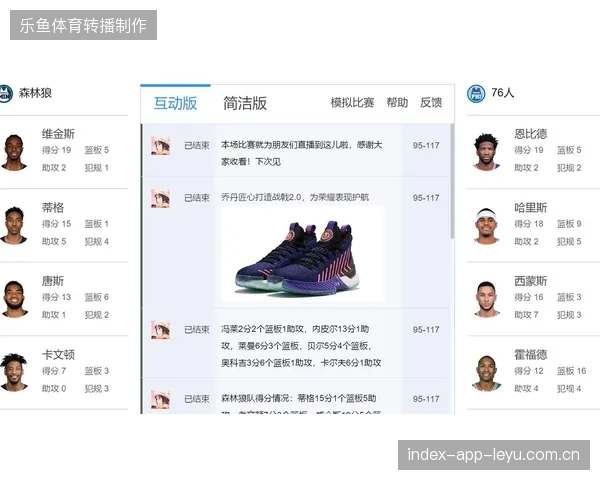Open 蒂格 player portrait

tap(14, 225)
